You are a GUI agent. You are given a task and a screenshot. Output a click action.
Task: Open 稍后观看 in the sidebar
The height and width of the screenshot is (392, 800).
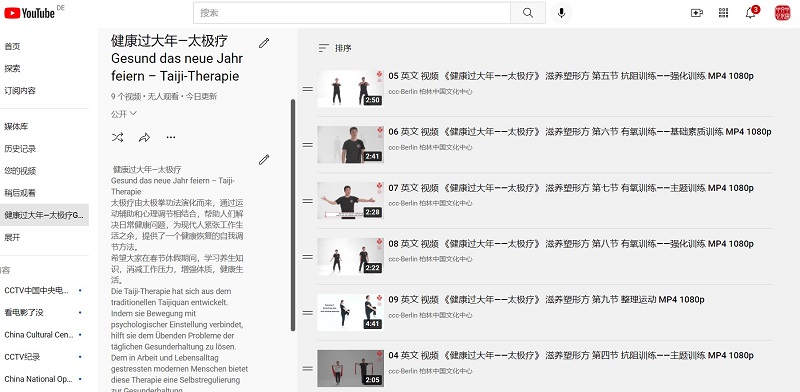coord(20,193)
